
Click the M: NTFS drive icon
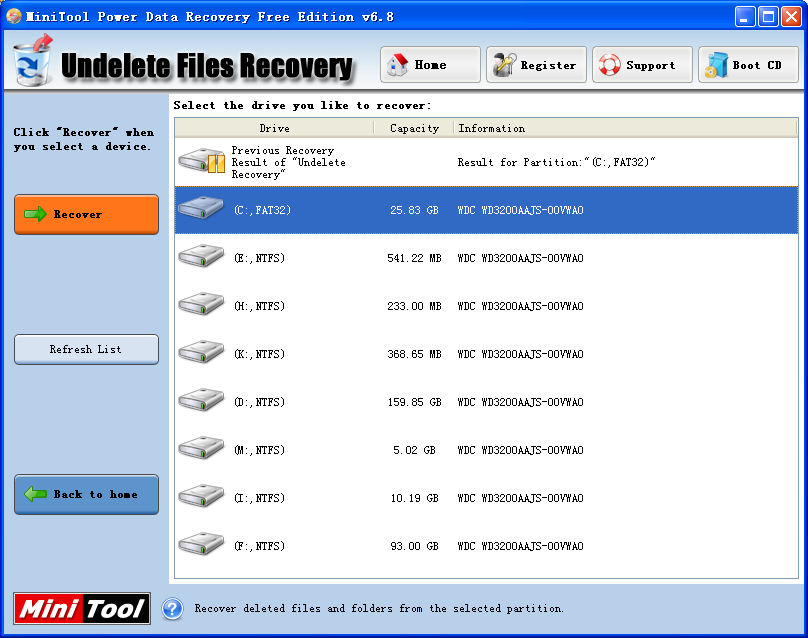(x=201, y=448)
